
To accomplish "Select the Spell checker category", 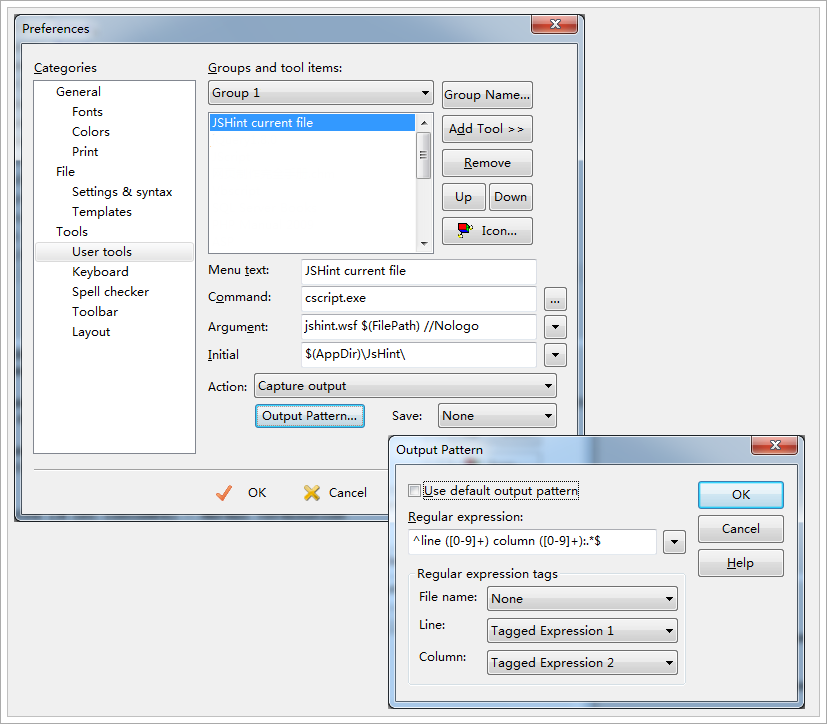I will point(110,292).
